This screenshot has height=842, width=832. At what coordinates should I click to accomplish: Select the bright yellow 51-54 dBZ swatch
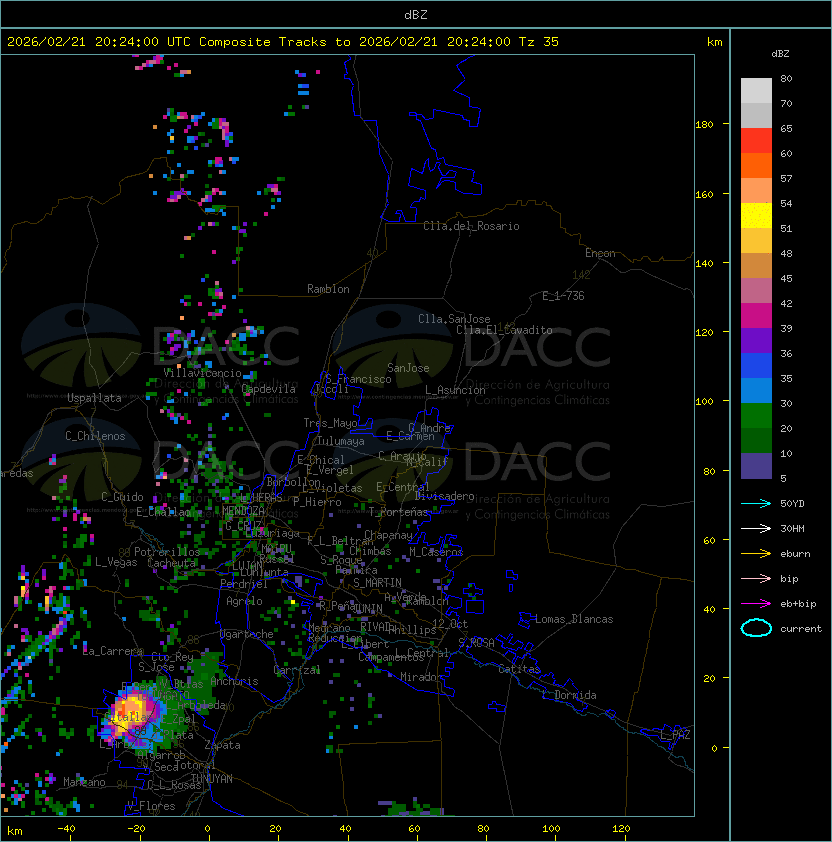pos(756,216)
